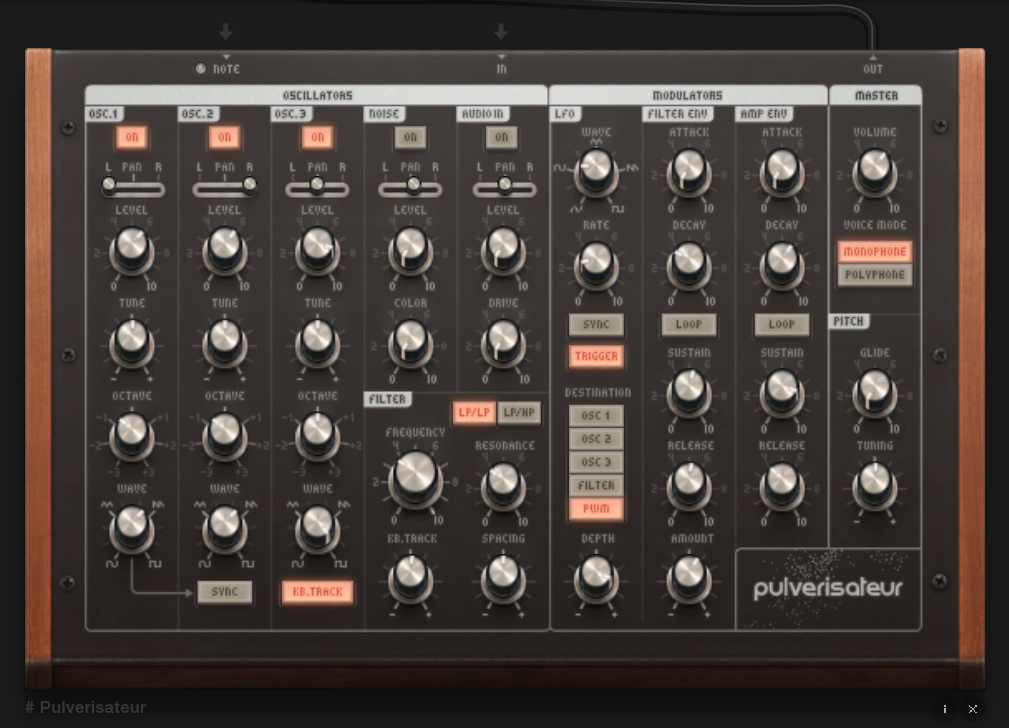Click LFO Rate knob
Image resolution: width=1009 pixels, height=728 pixels.
[x=596, y=265]
